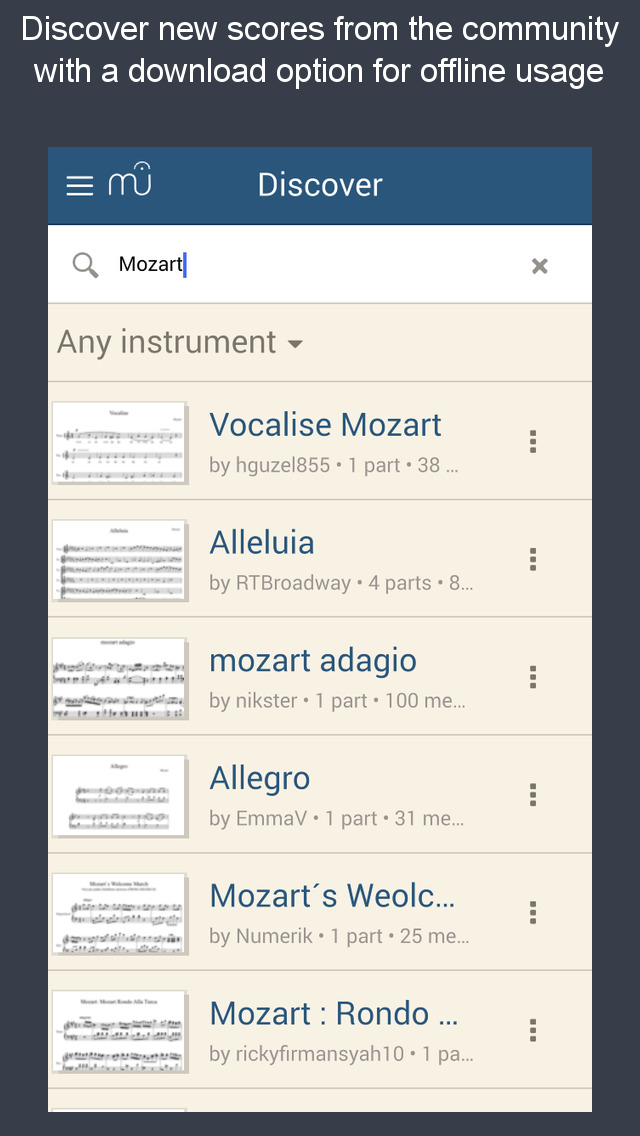Click the search magnifier icon
640x1136 pixels.
86,265
